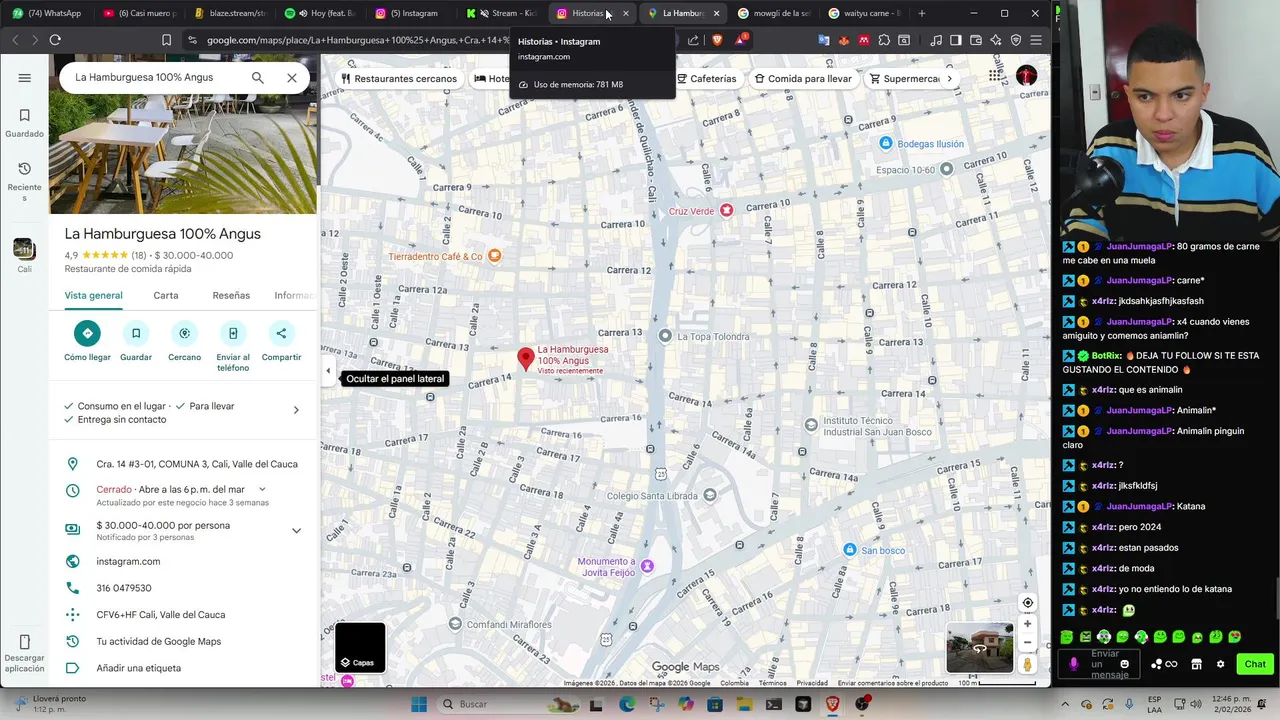
Task: Reload the page in the browser
Action: (55, 40)
